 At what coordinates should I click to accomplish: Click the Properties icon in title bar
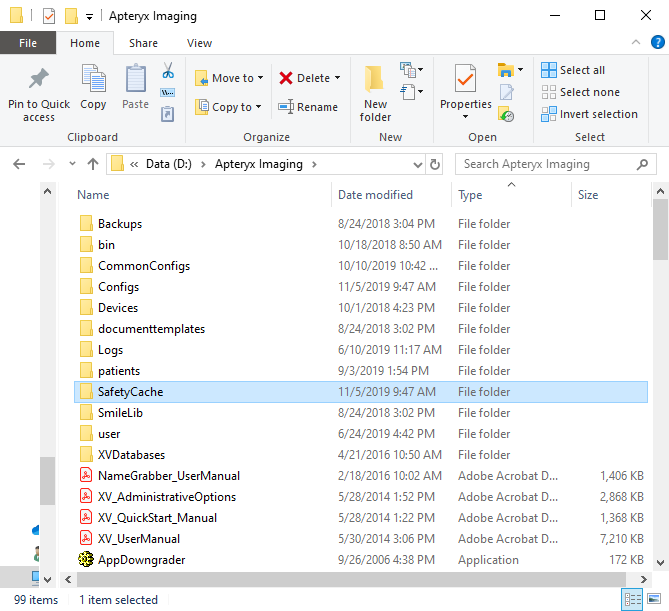point(49,16)
